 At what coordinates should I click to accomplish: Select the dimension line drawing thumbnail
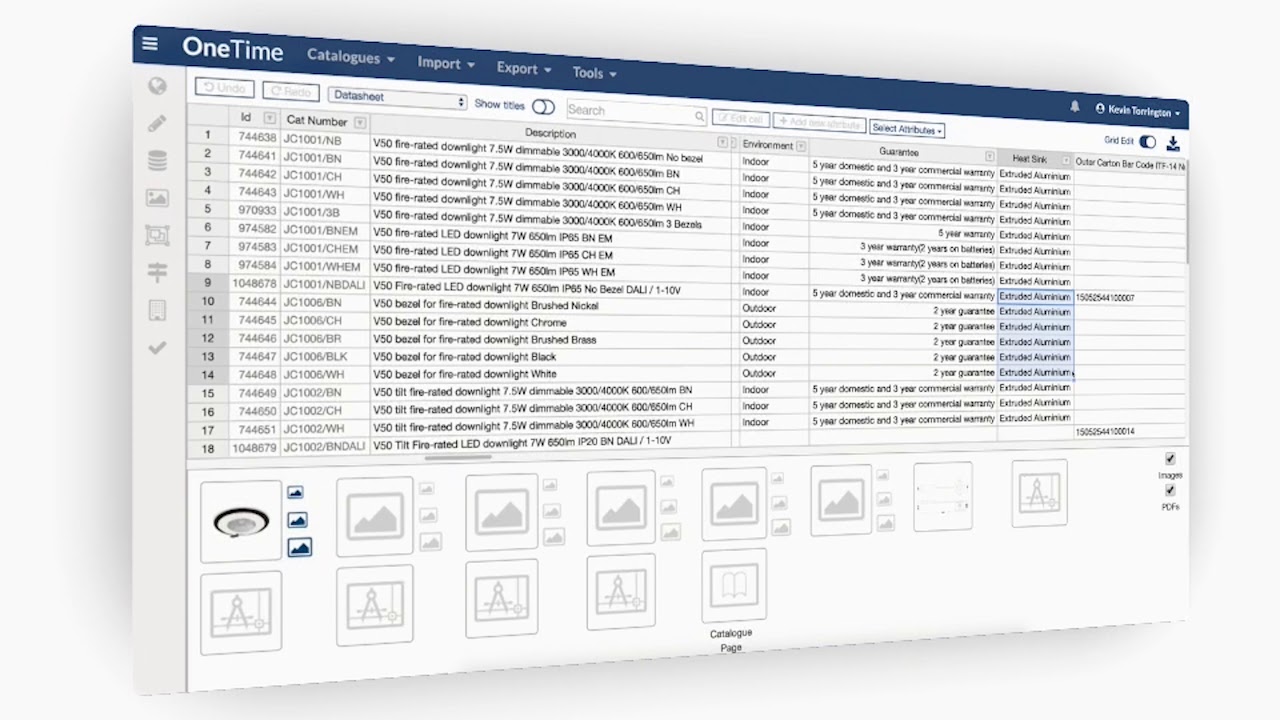point(942,495)
